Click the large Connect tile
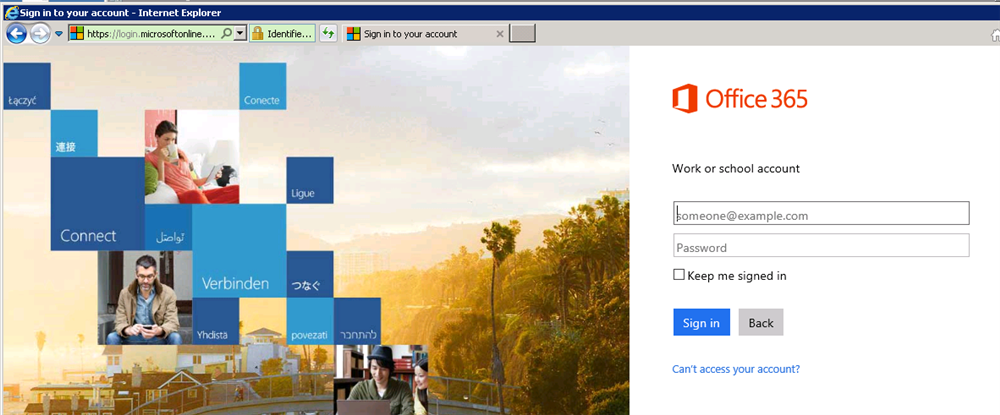1000x415 pixels. pos(97,204)
